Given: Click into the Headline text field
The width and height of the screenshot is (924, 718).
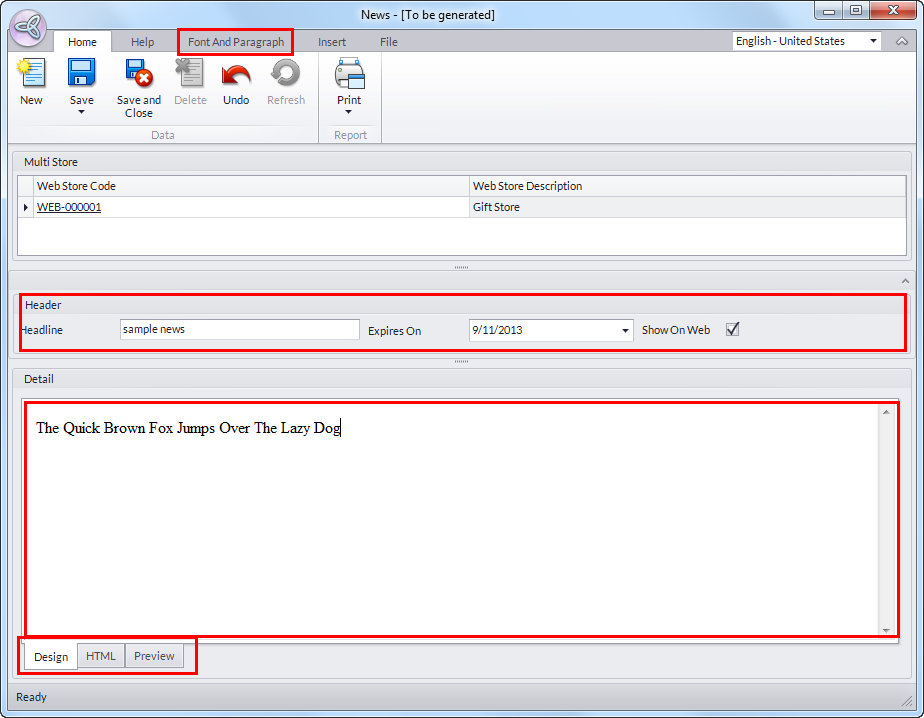Looking at the screenshot, I should (x=238, y=329).
